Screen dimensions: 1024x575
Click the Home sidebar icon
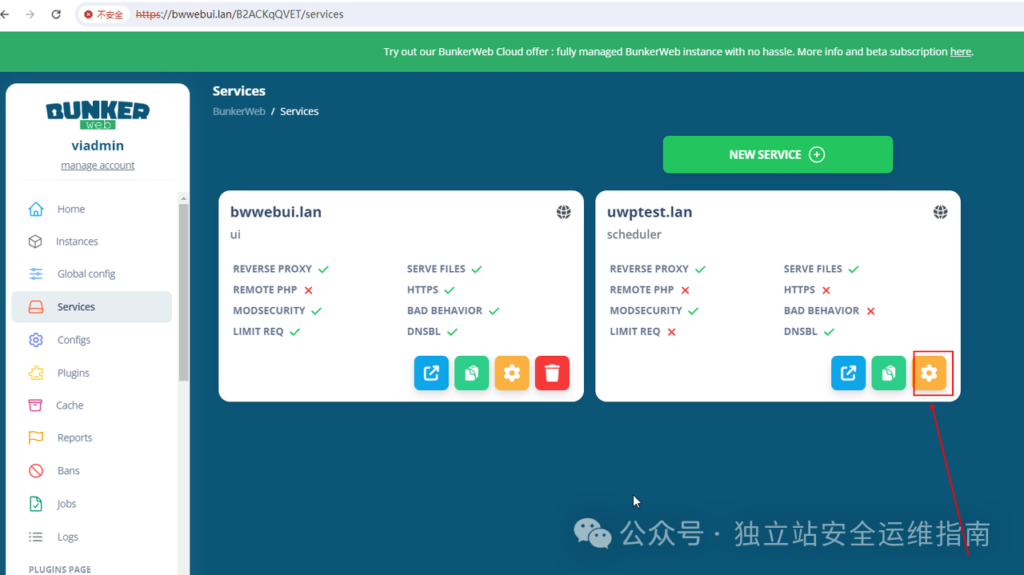click(36, 209)
